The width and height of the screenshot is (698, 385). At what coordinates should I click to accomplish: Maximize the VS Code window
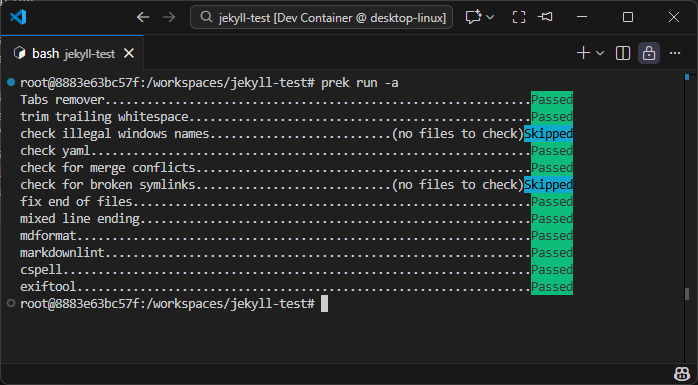point(628,17)
